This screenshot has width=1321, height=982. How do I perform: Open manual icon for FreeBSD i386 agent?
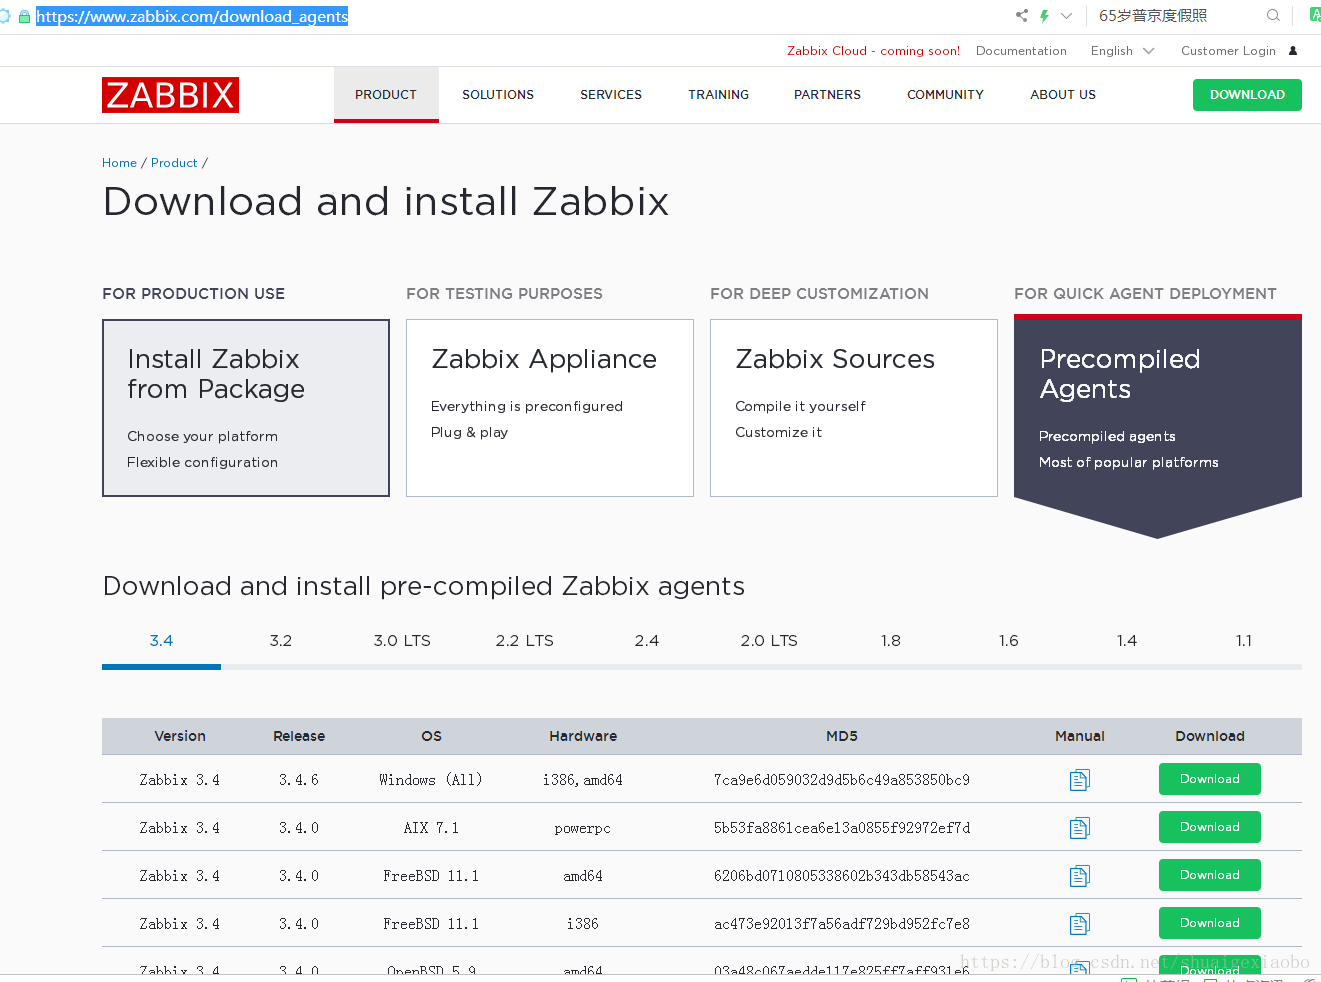pyautogui.click(x=1079, y=924)
